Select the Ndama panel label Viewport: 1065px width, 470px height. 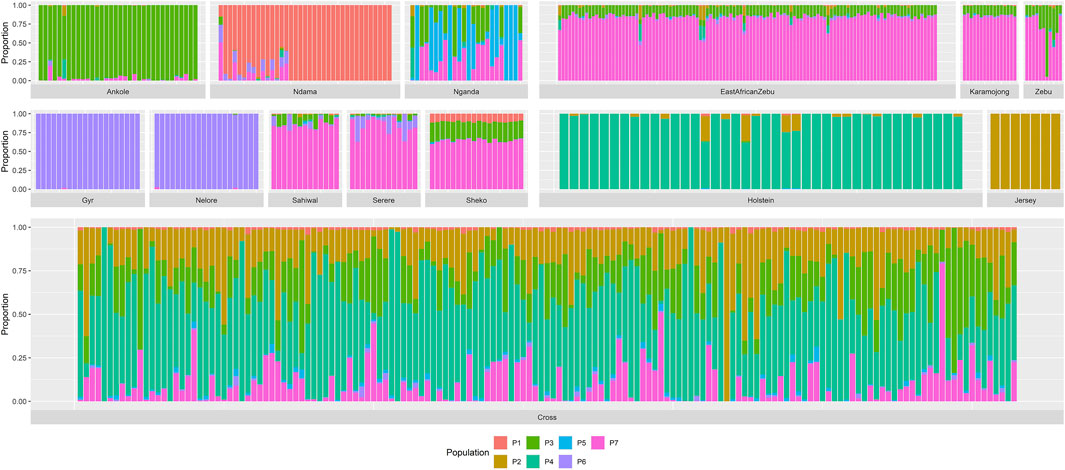click(305, 92)
